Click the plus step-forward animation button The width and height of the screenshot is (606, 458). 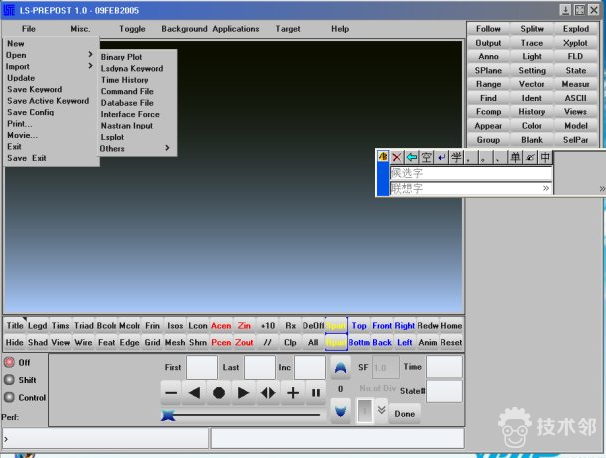pos(293,393)
